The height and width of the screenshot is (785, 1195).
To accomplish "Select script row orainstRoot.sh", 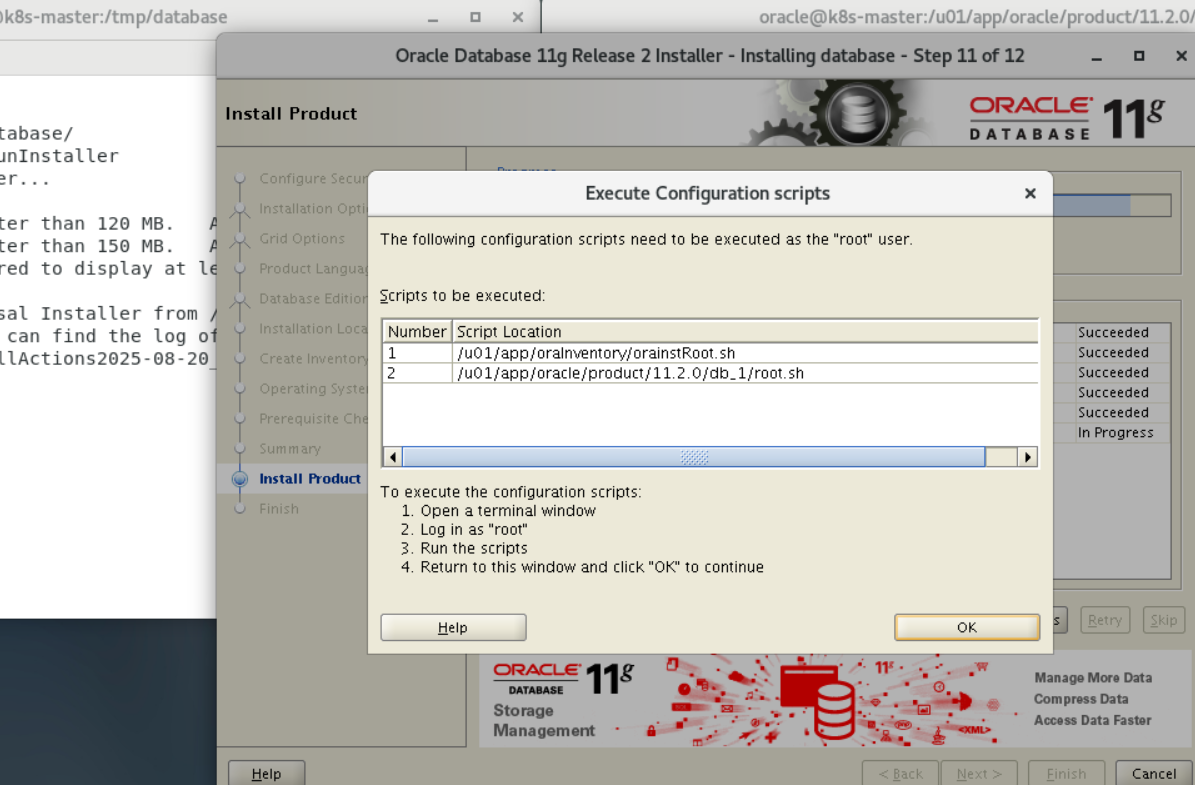I will tap(710, 353).
